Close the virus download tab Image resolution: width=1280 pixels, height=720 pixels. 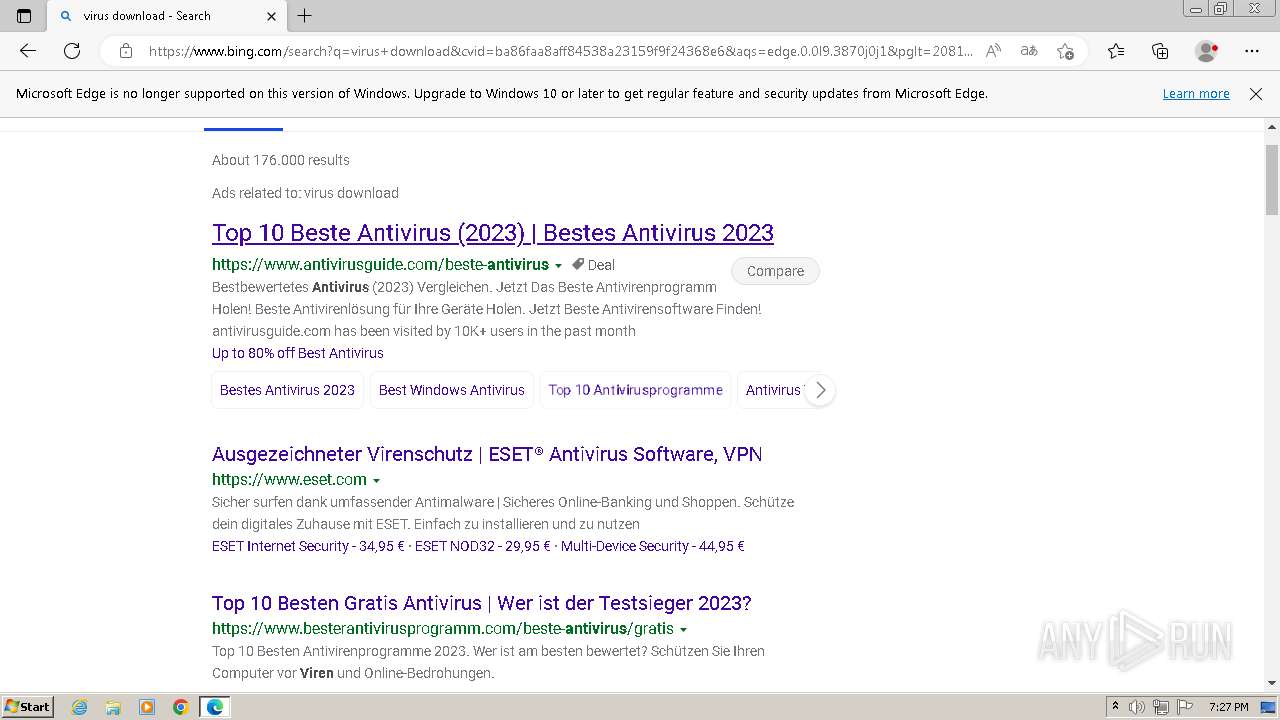pyautogui.click(x=271, y=16)
